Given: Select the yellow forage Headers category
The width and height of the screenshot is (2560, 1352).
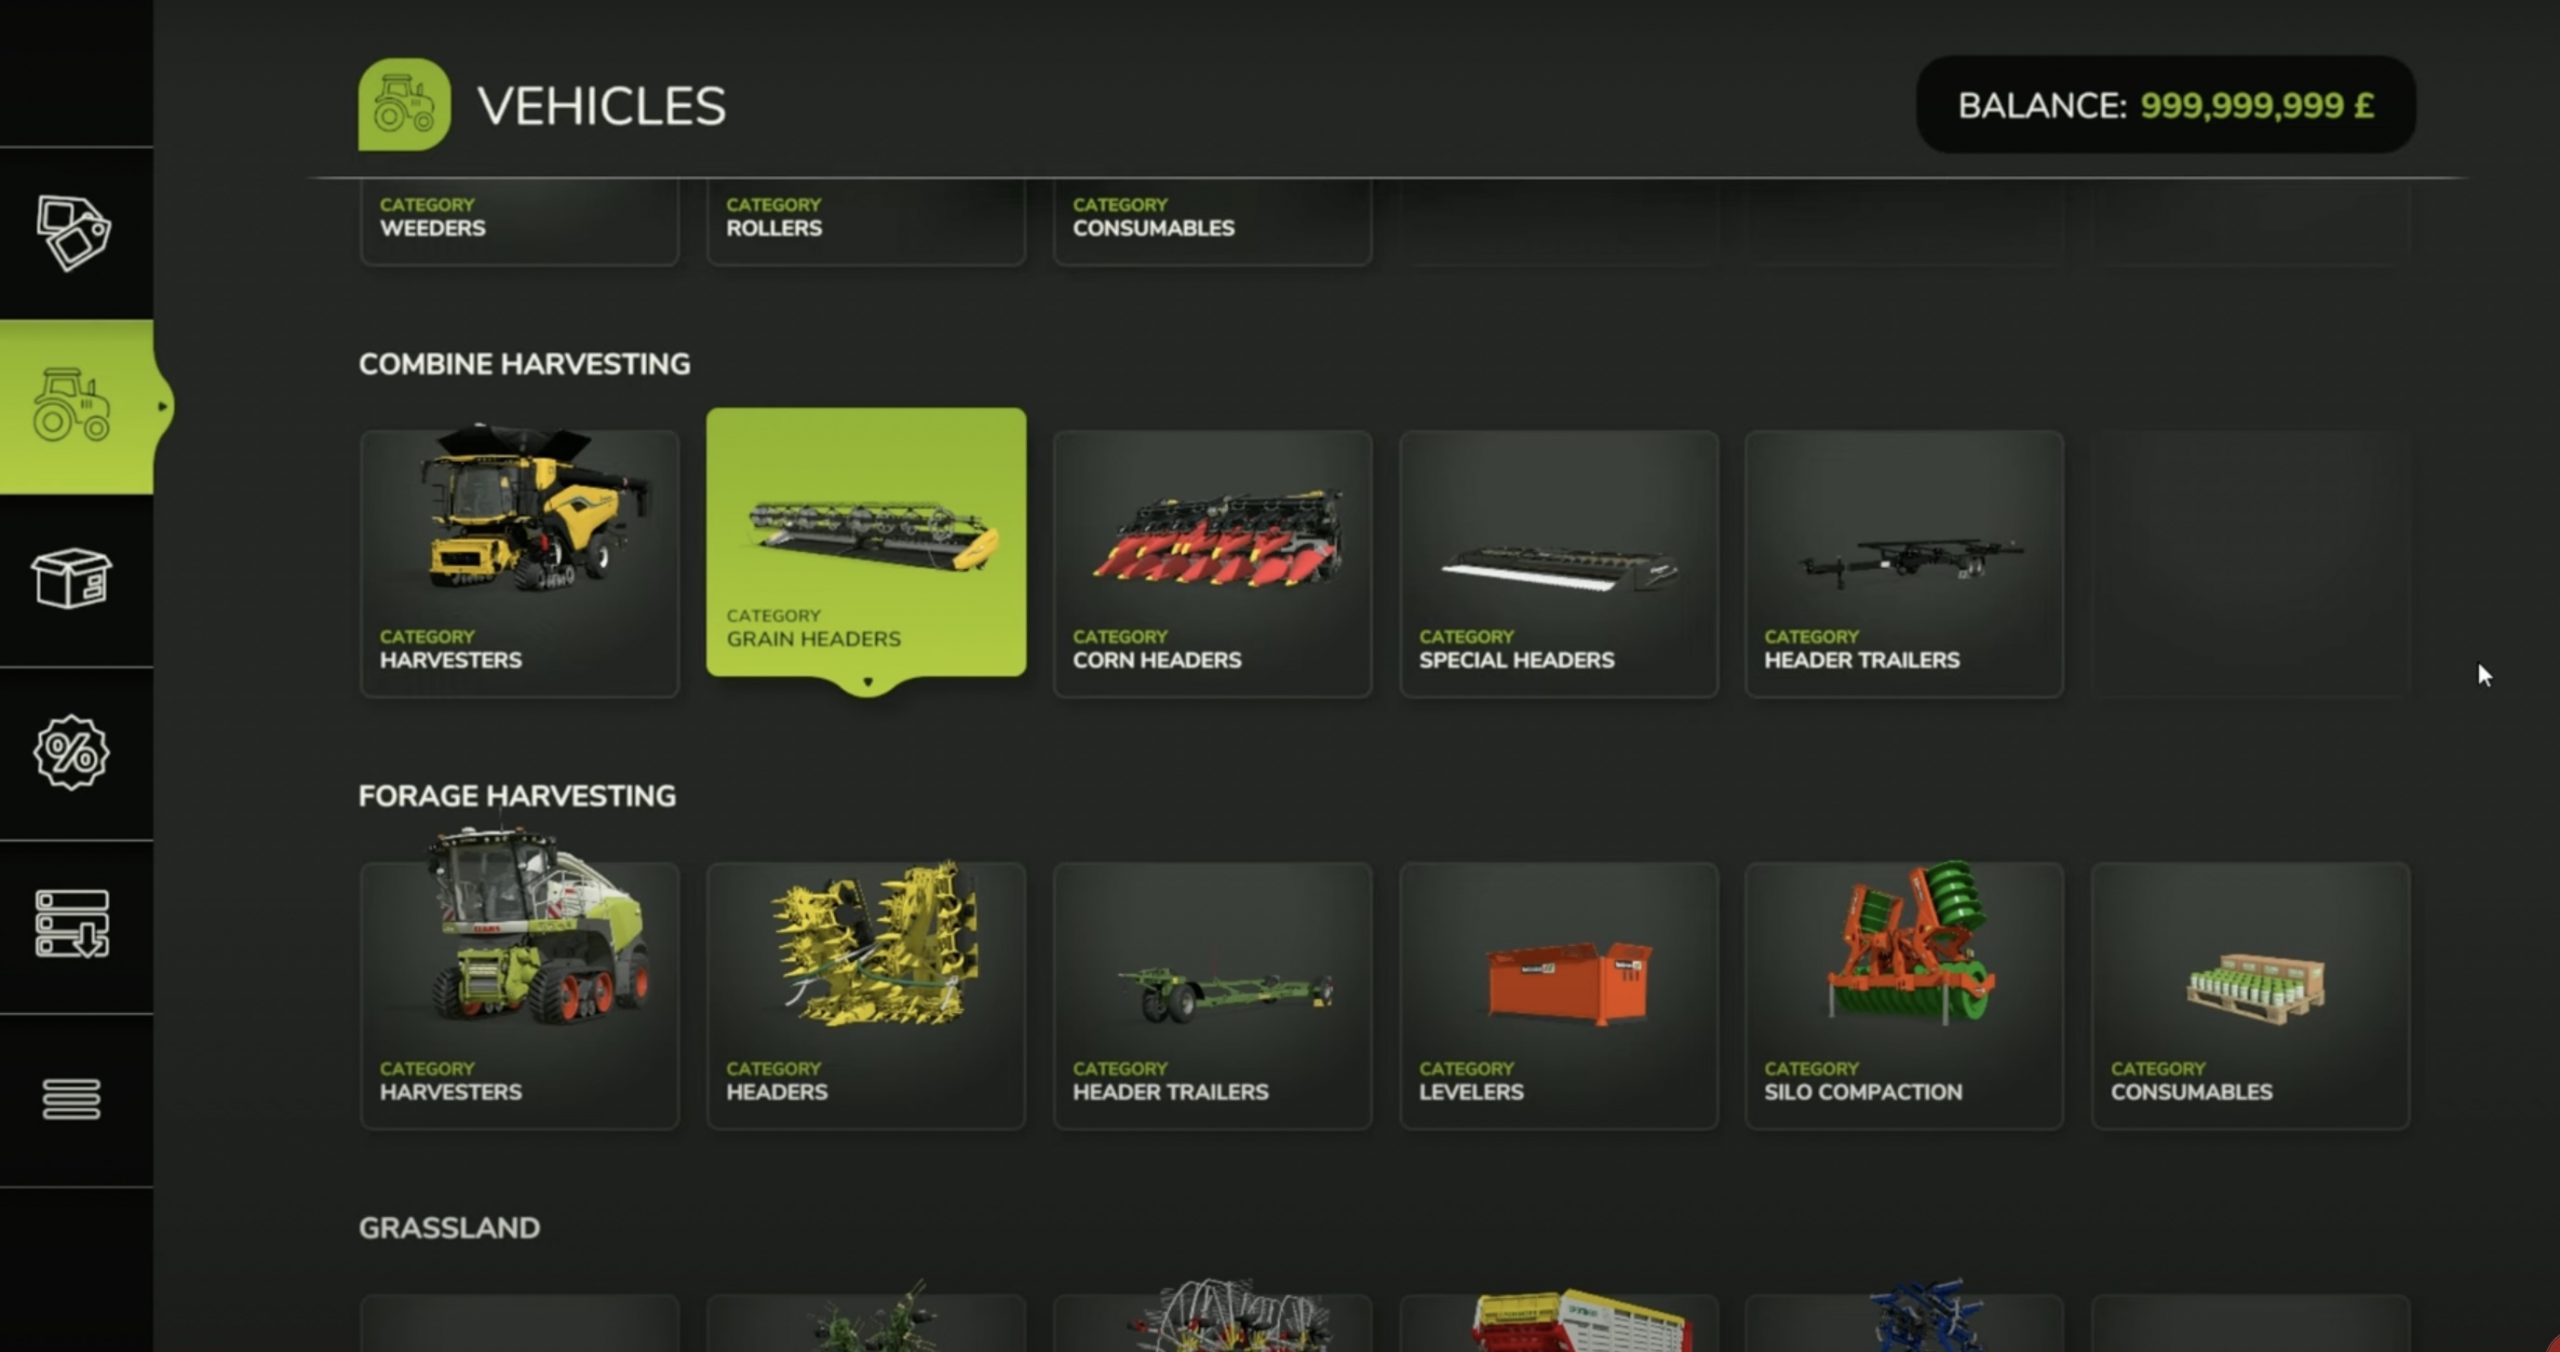Looking at the screenshot, I should (x=866, y=996).
